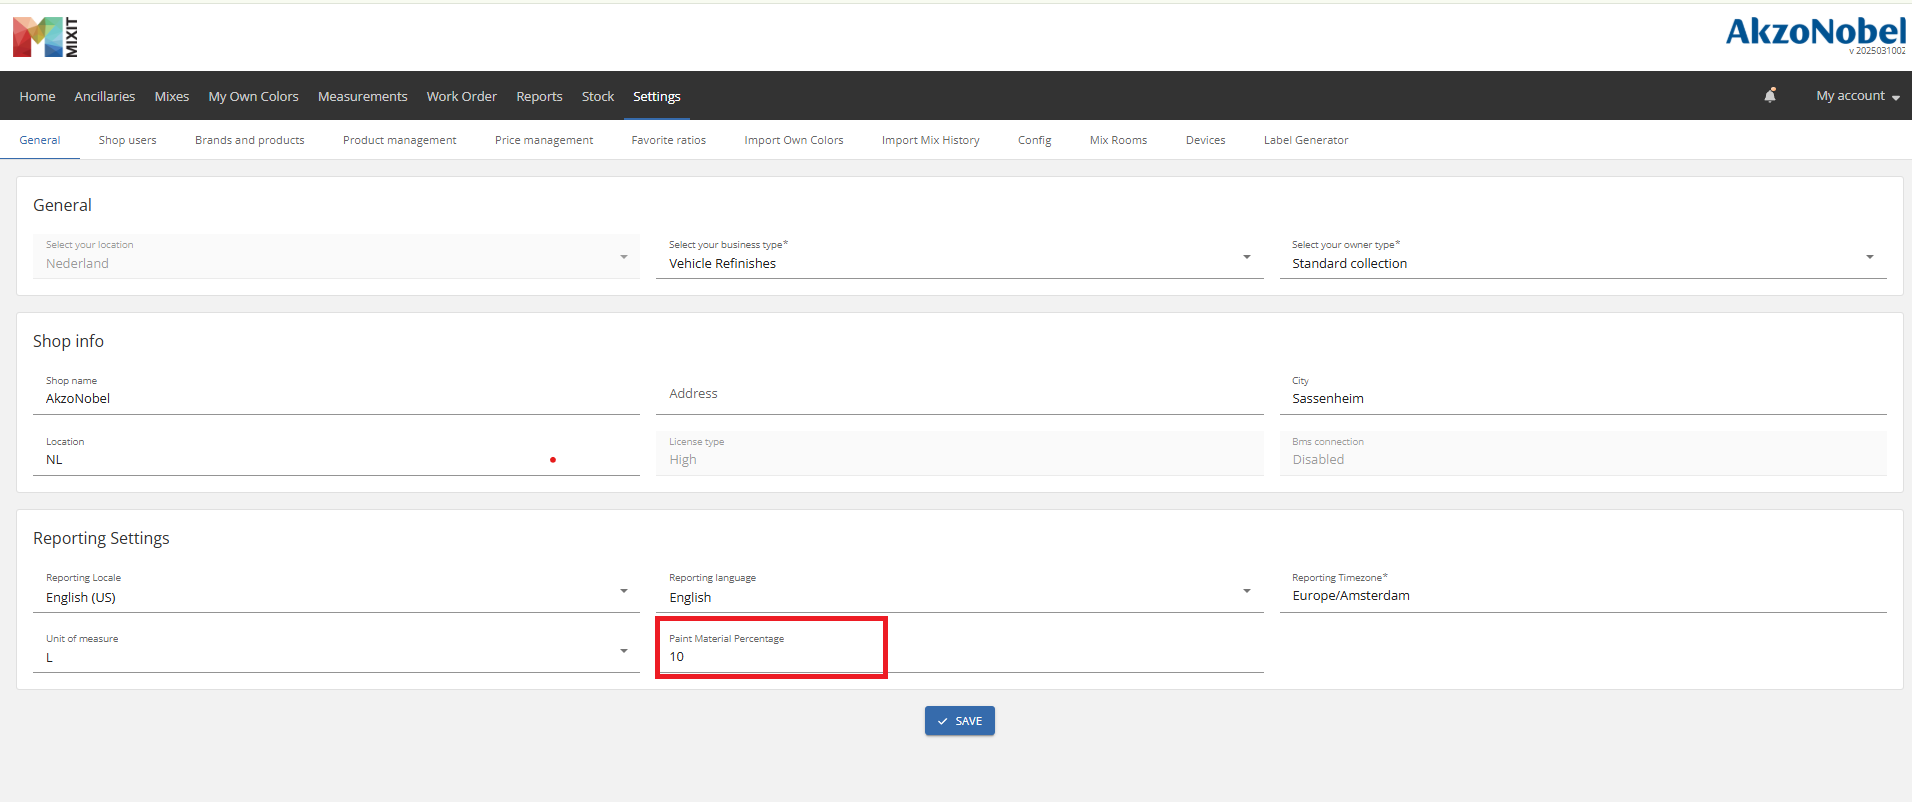Open the My account dropdown
The height and width of the screenshot is (802, 1912).
click(x=1858, y=96)
